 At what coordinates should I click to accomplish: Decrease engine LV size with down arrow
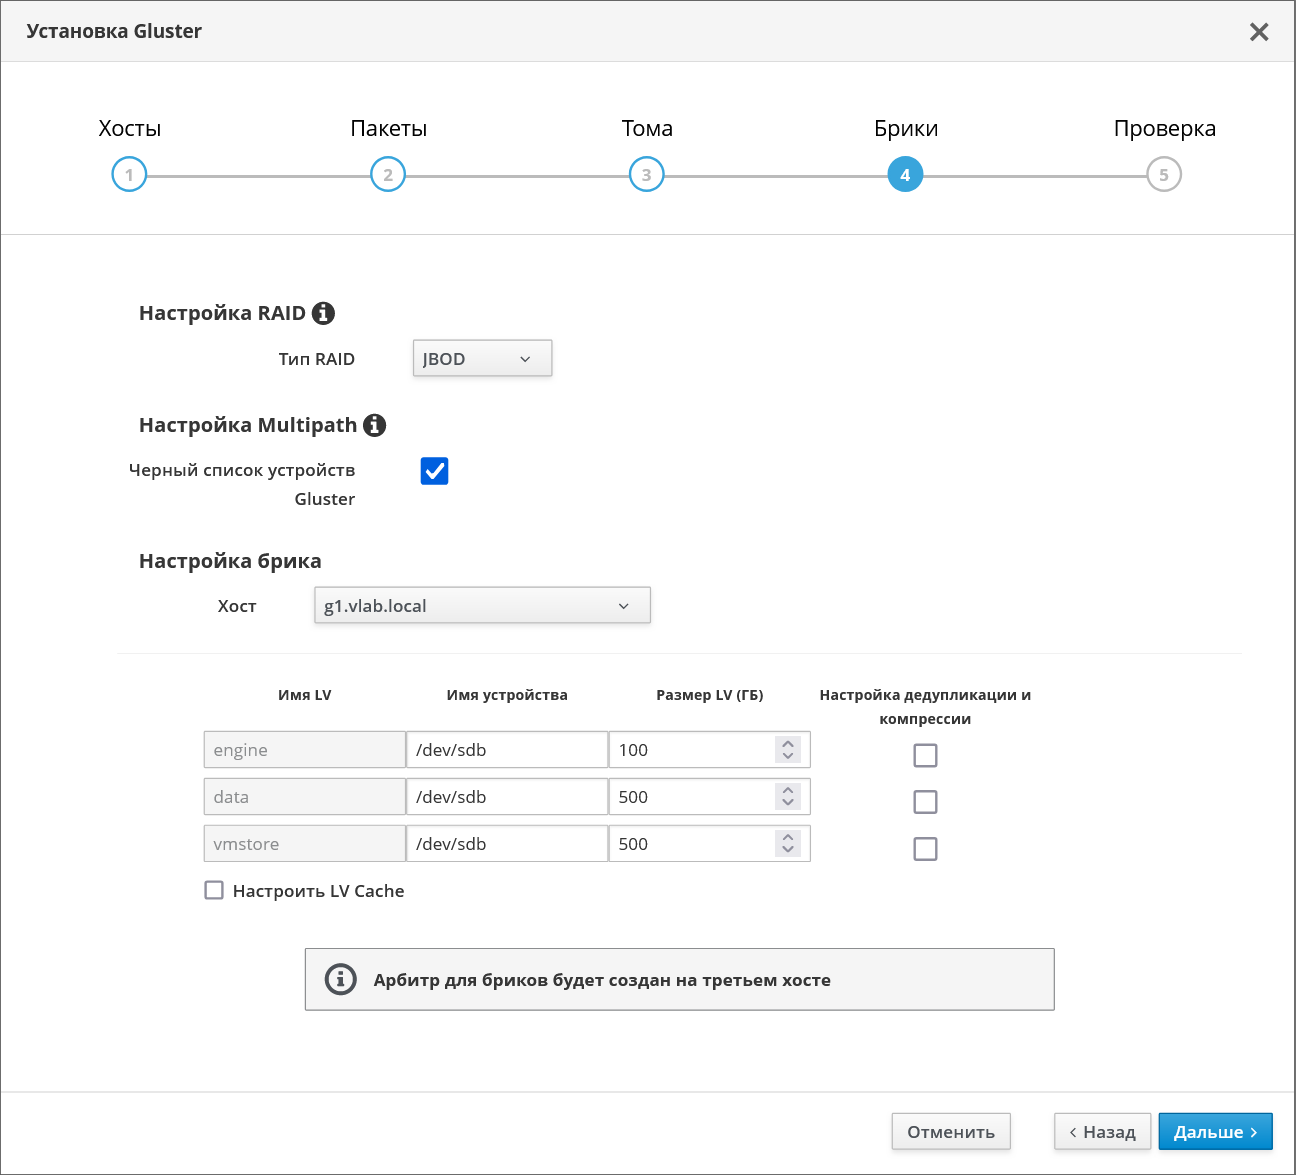(788, 756)
